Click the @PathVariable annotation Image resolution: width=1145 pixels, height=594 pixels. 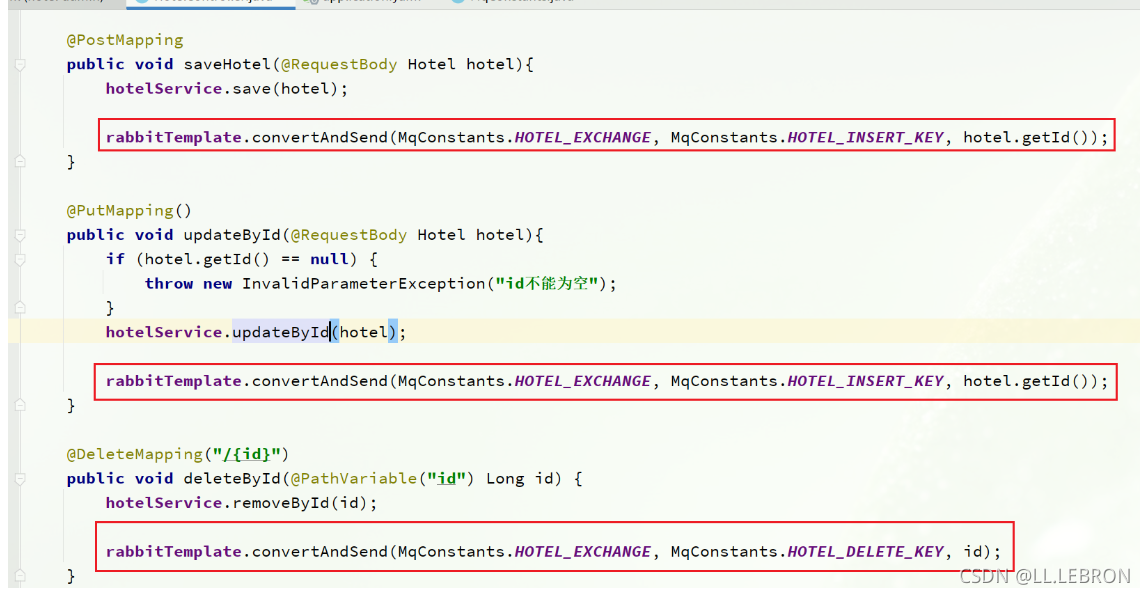point(353,479)
